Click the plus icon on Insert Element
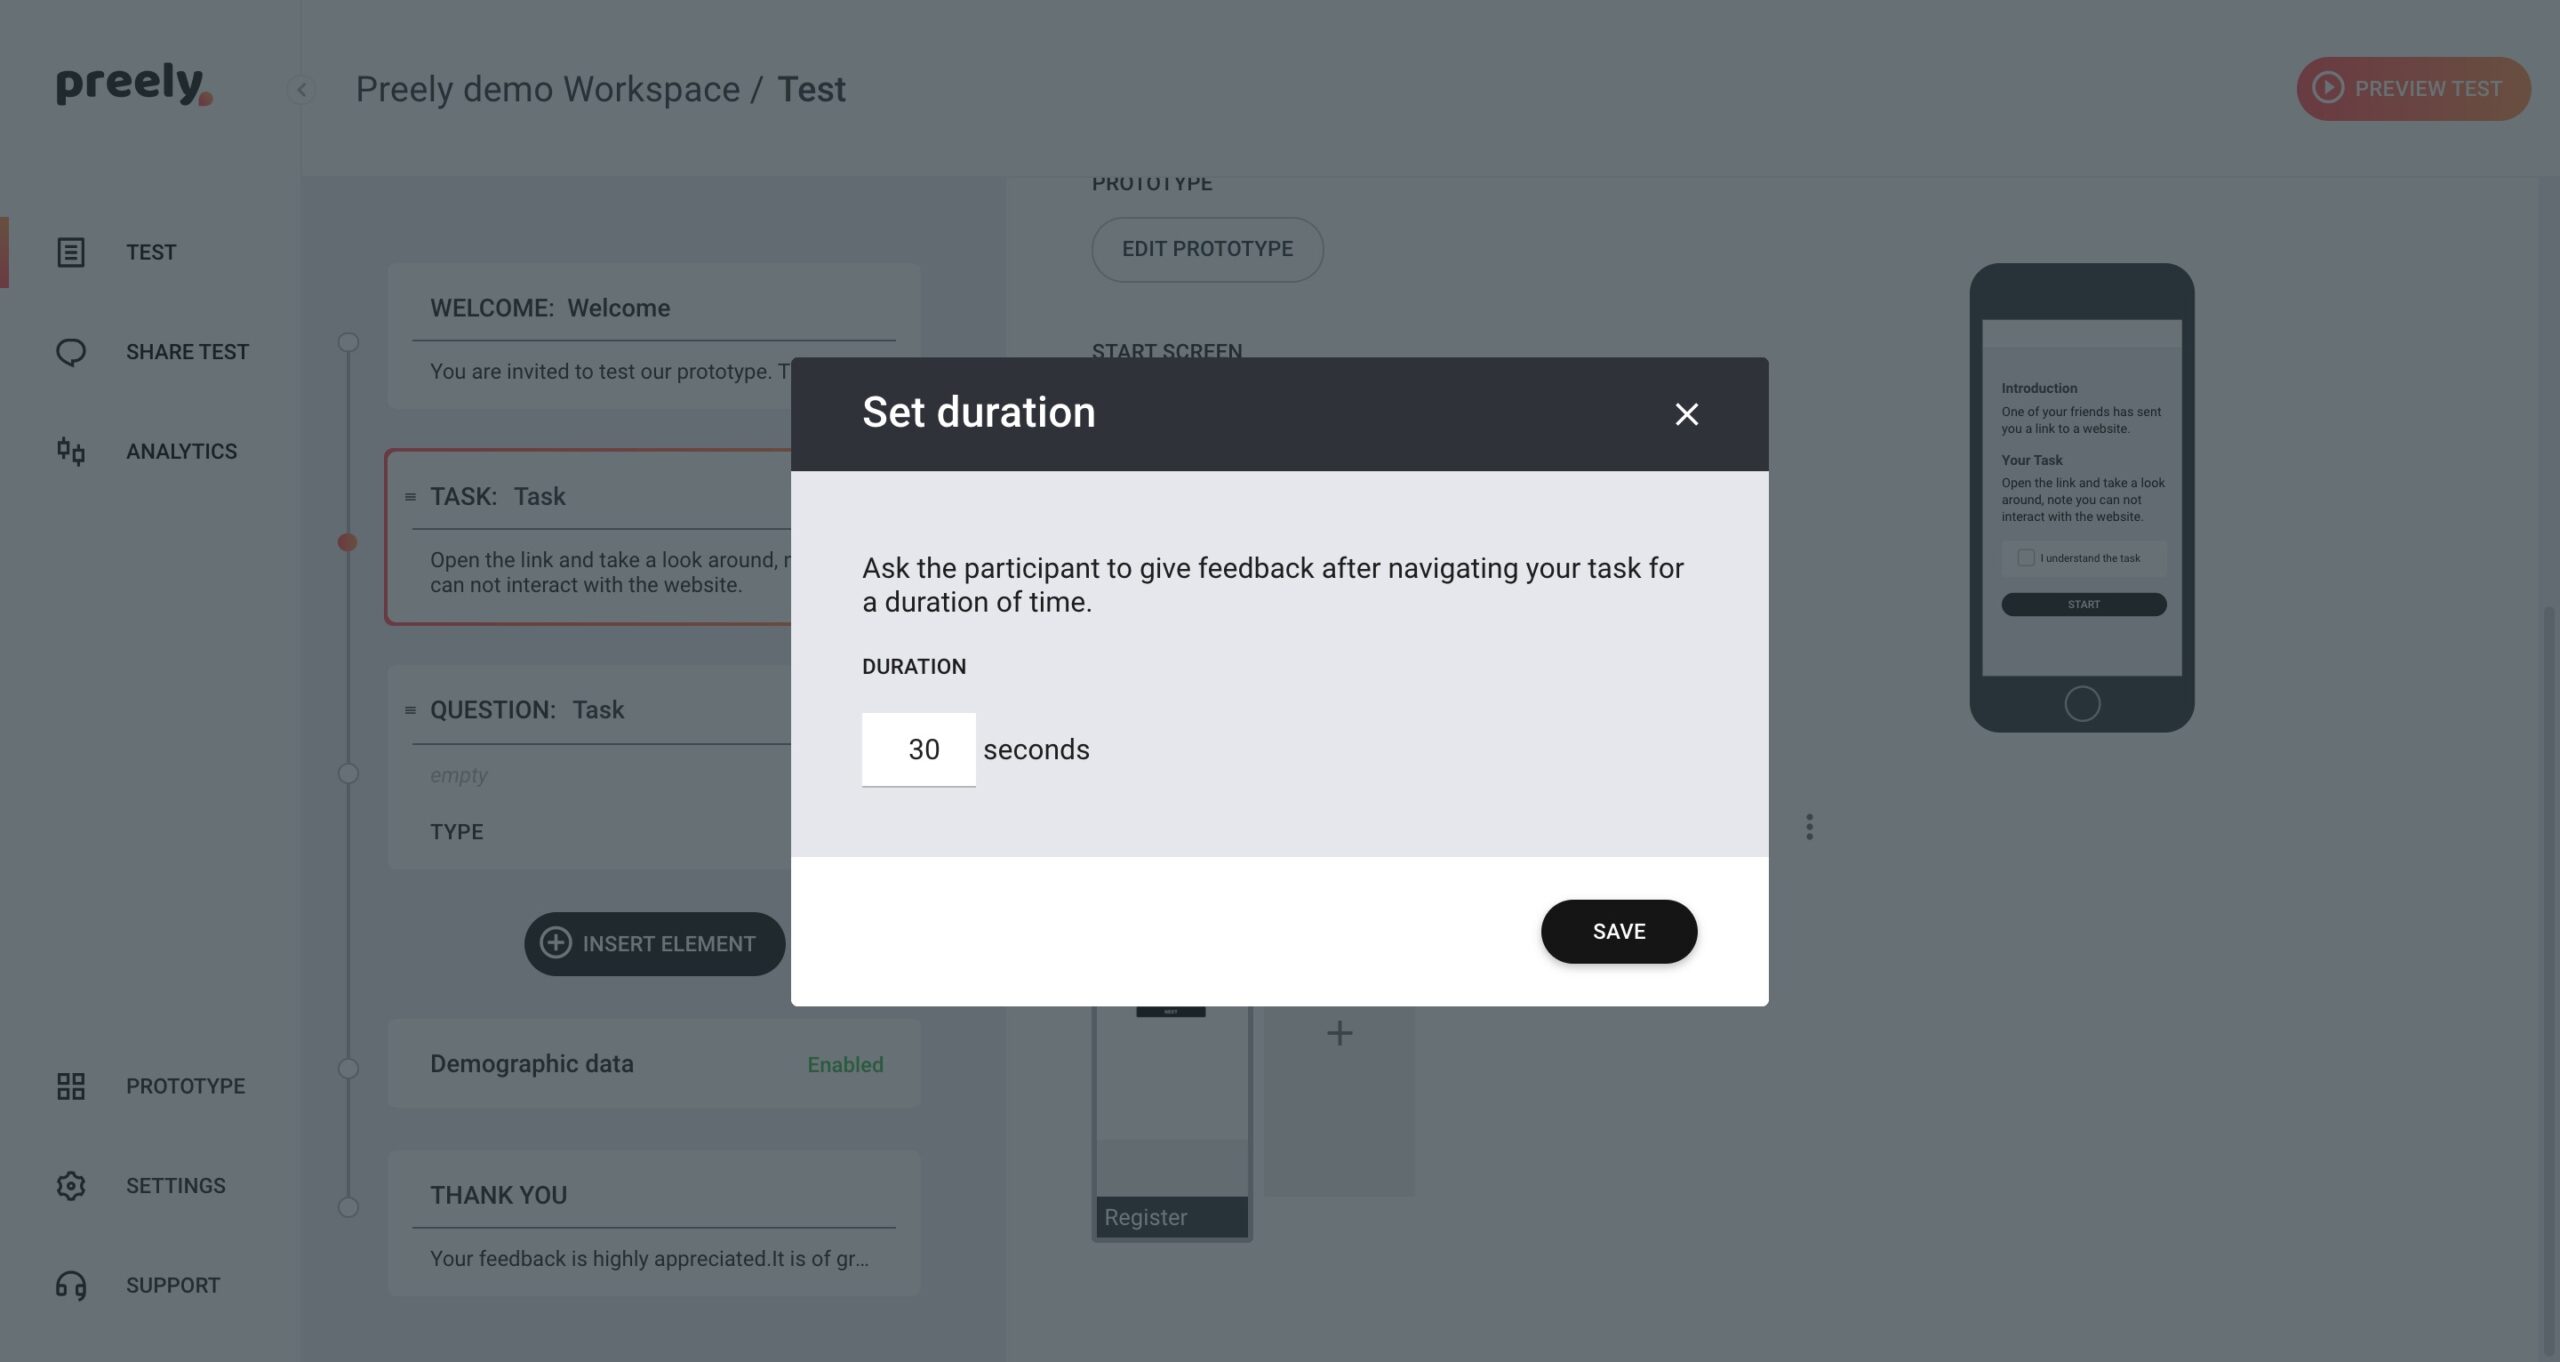Viewport: 2560px width, 1362px height. coord(556,943)
